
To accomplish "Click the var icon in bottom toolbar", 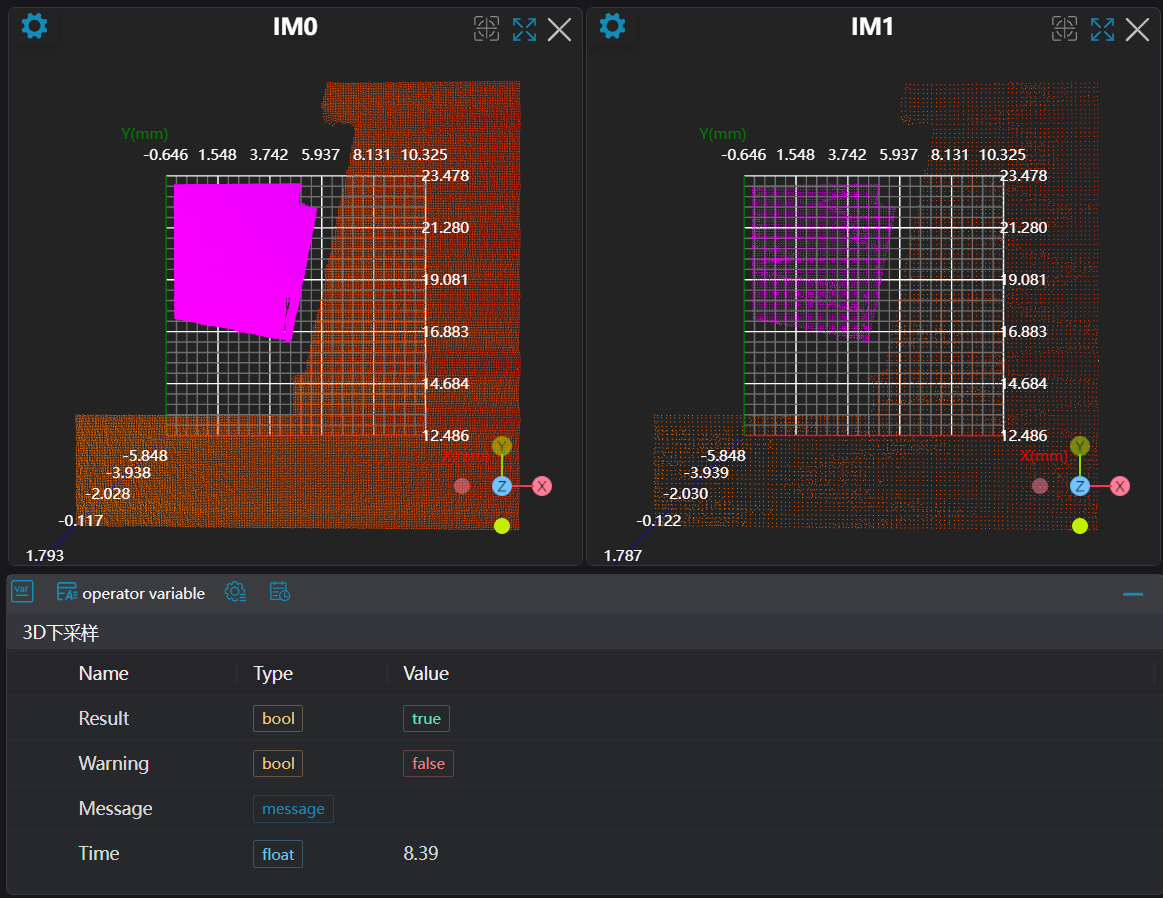I will (x=22, y=592).
